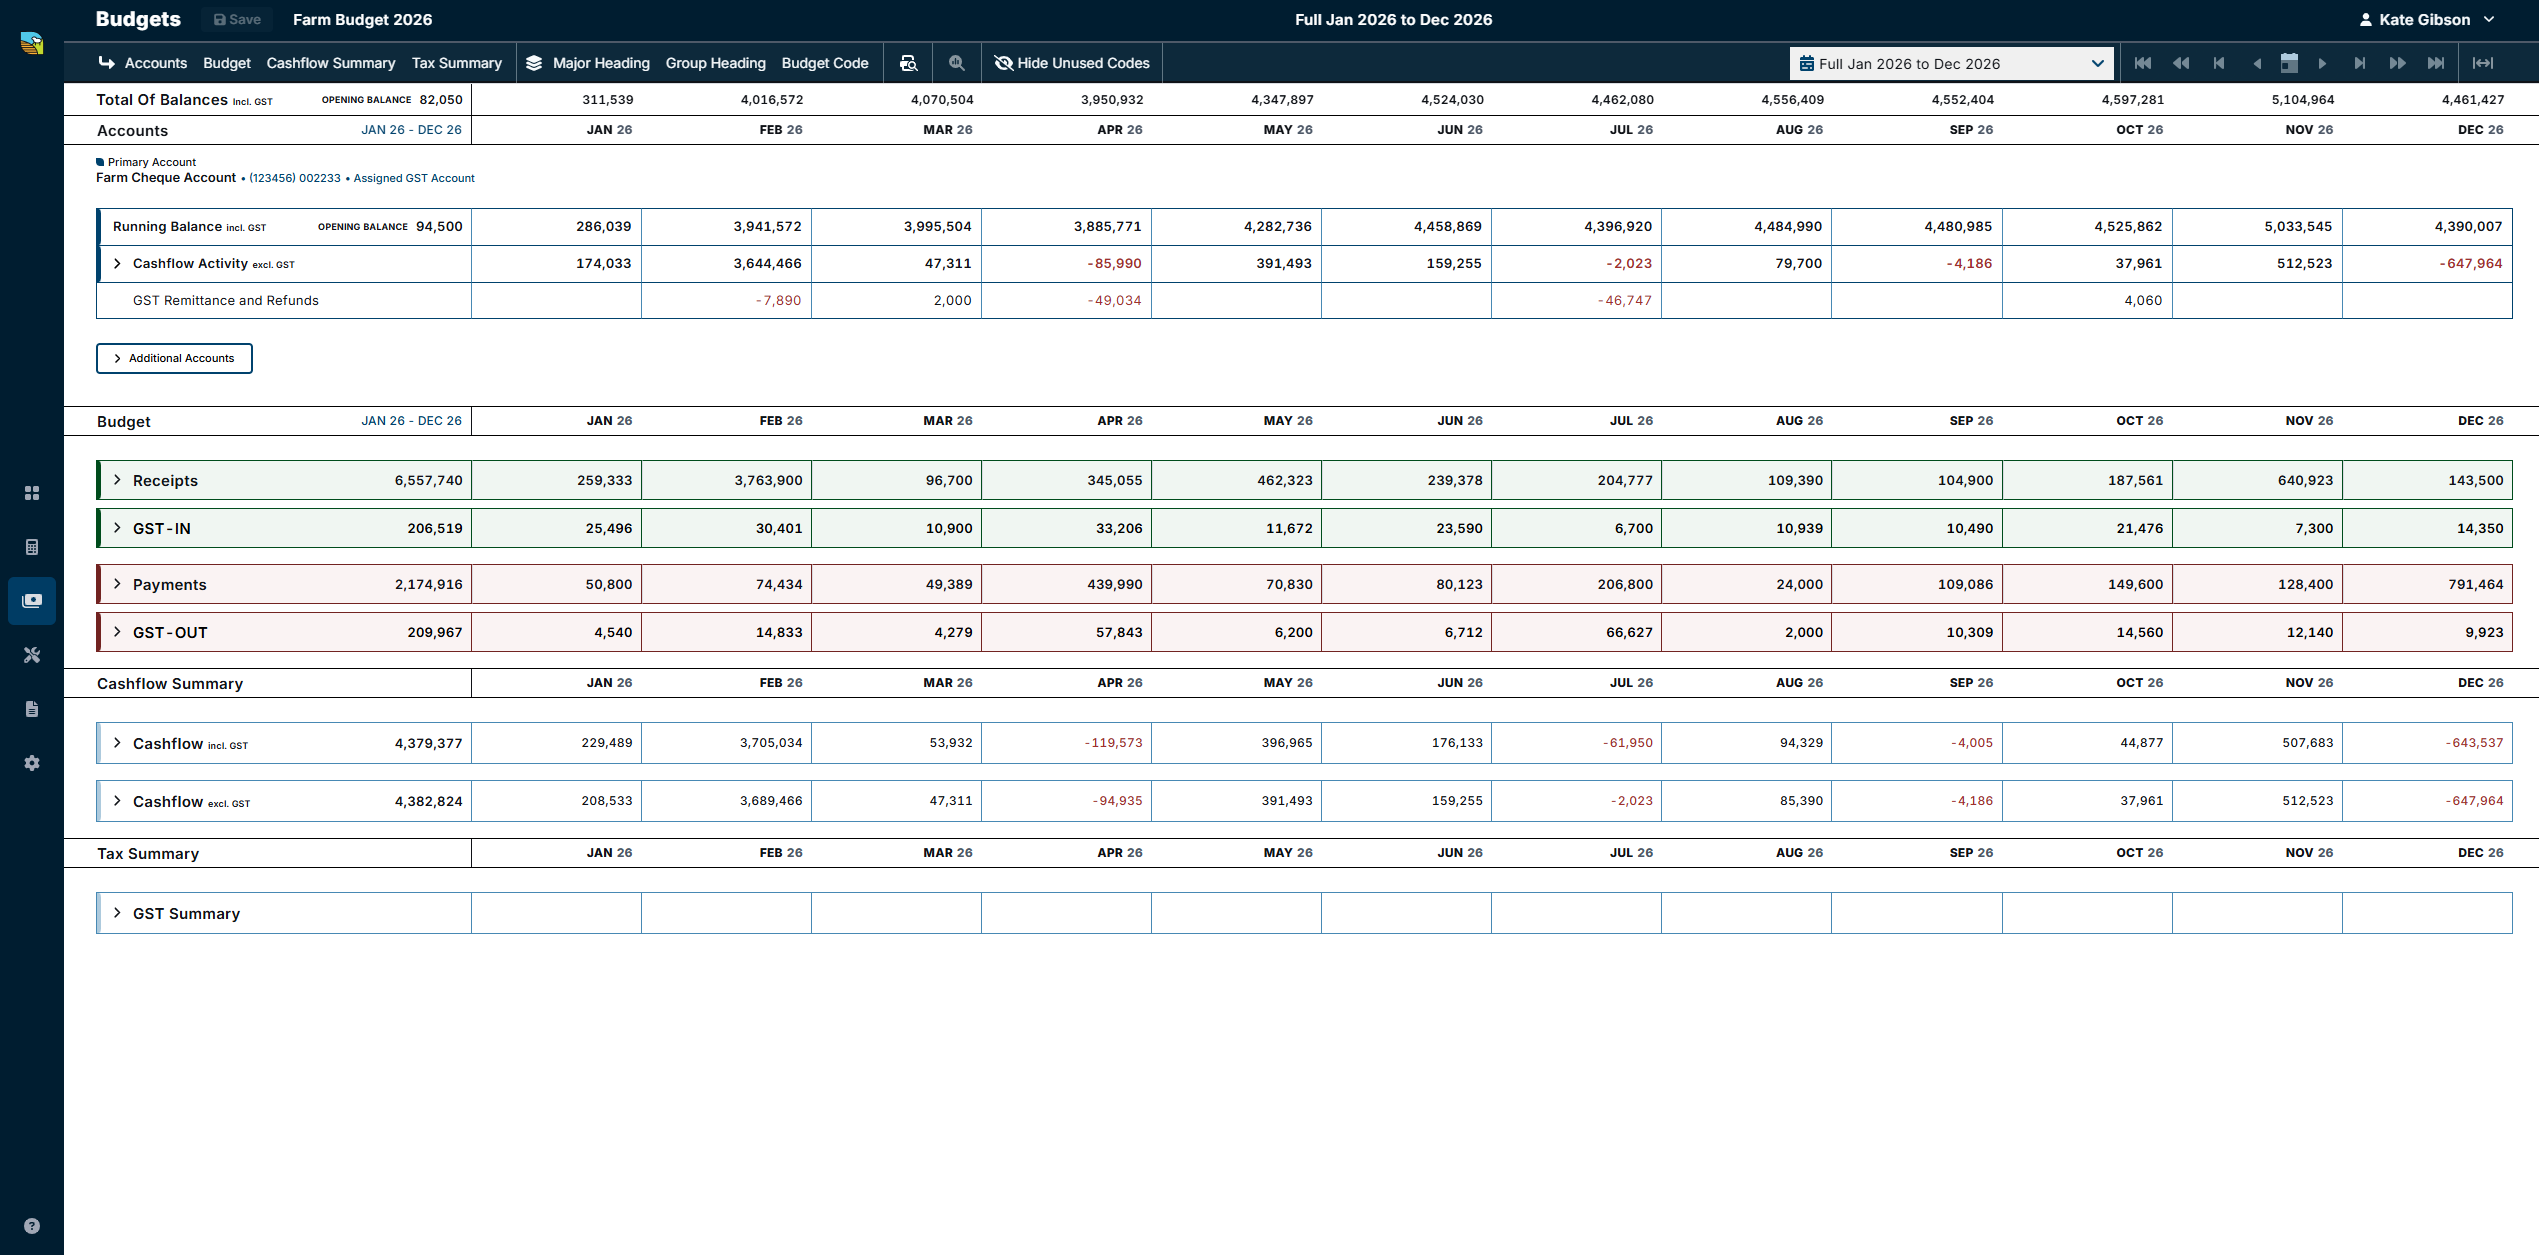Select Group Heading grouping

(716, 63)
